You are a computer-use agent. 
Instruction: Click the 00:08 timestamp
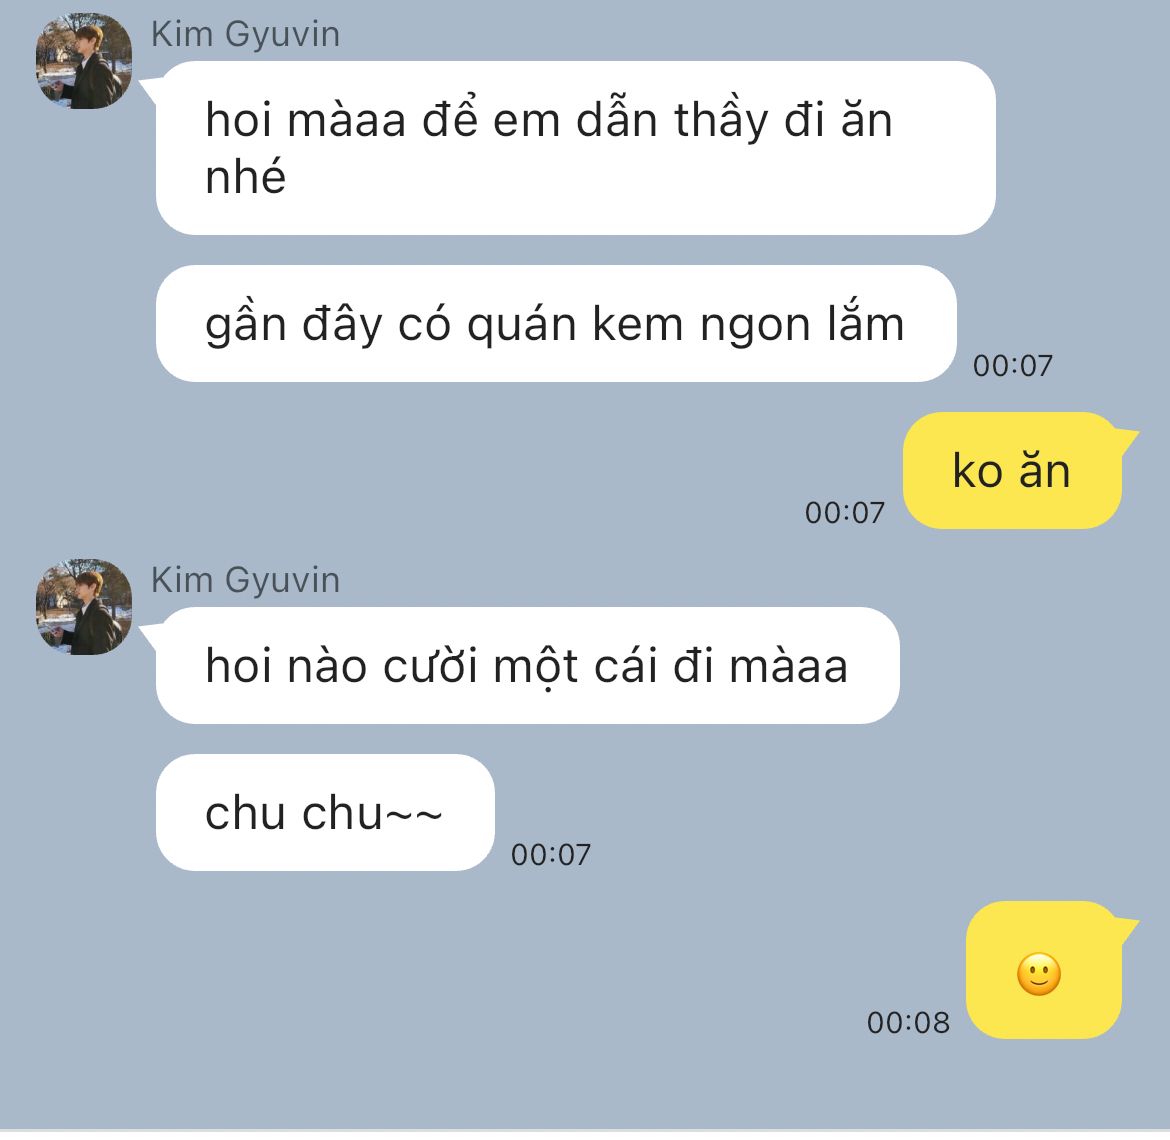pyautogui.click(x=908, y=1023)
